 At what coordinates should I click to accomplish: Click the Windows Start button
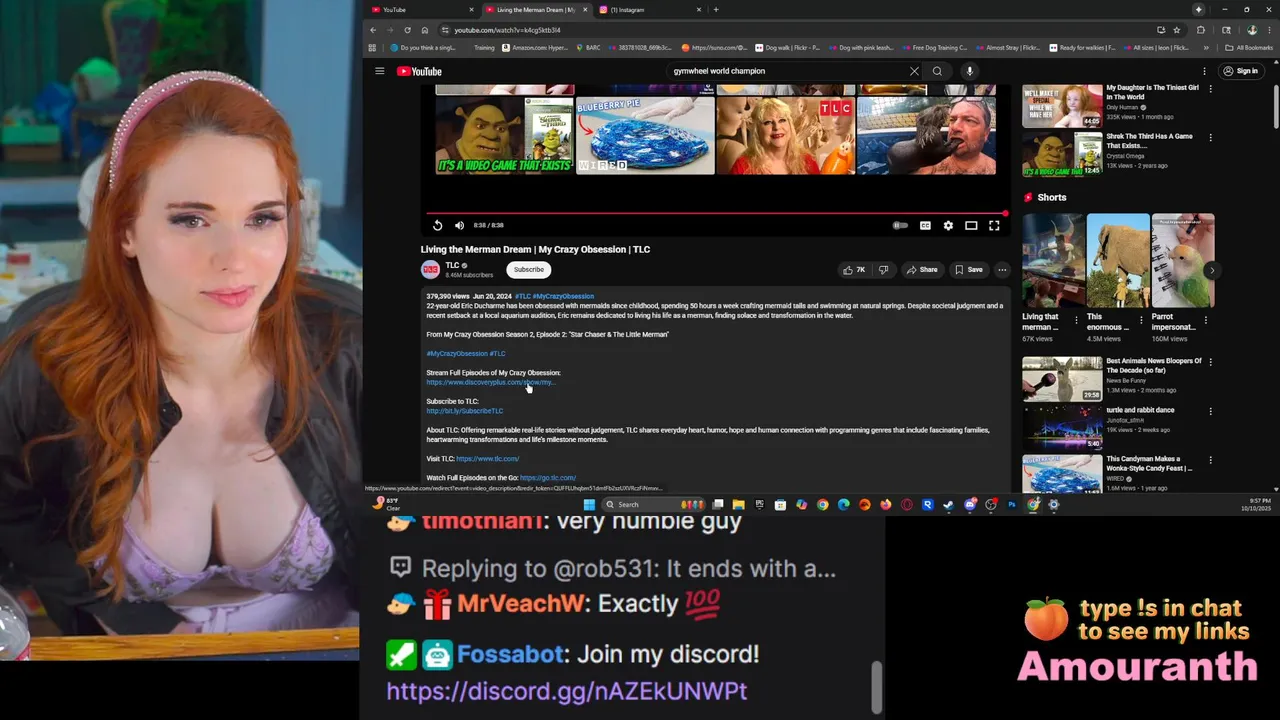point(589,505)
